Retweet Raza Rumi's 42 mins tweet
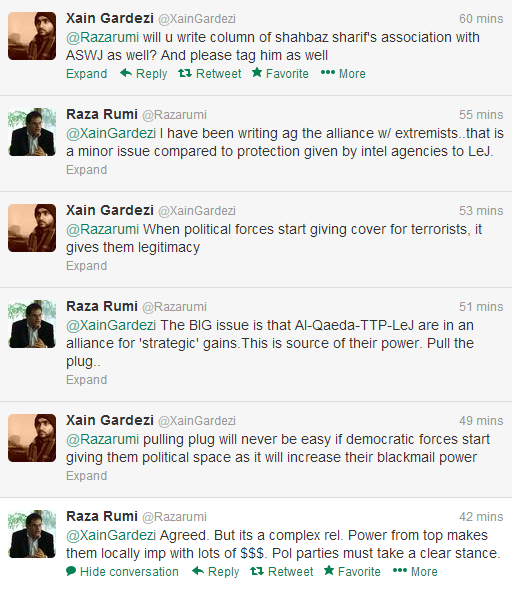The height and width of the screenshot is (591, 512). [x=282, y=571]
